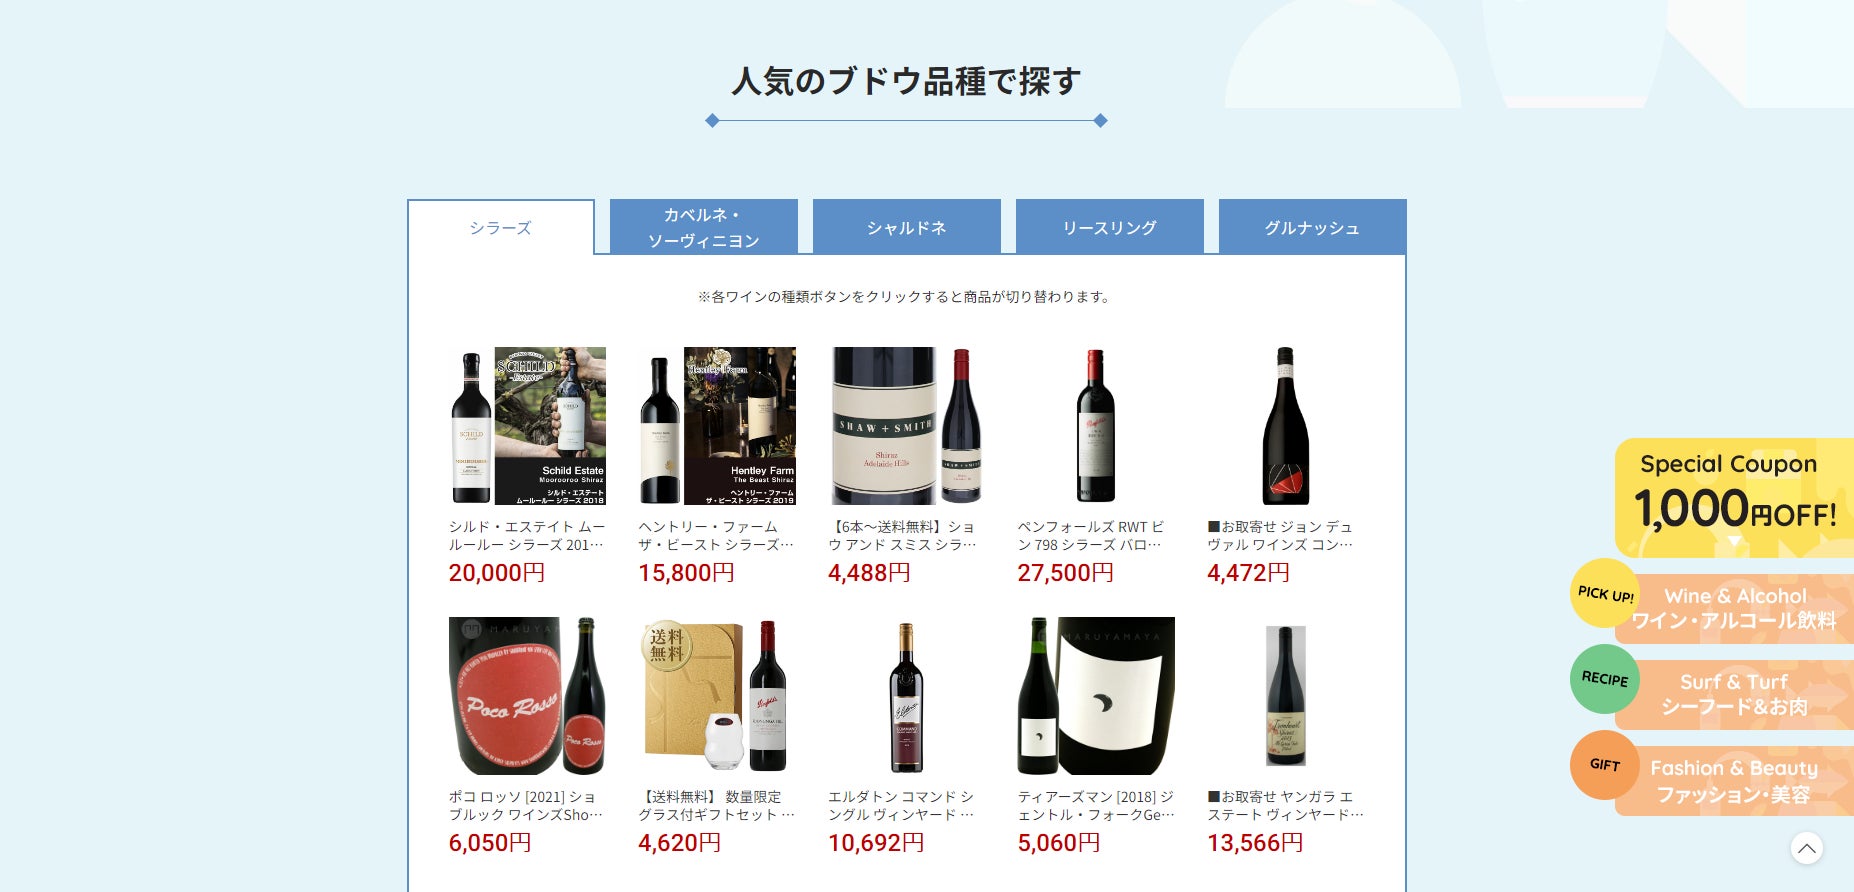This screenshot has width=1854, height=892.
Task: Switch to the シャルドネ tab
Action: pos(907,227)
